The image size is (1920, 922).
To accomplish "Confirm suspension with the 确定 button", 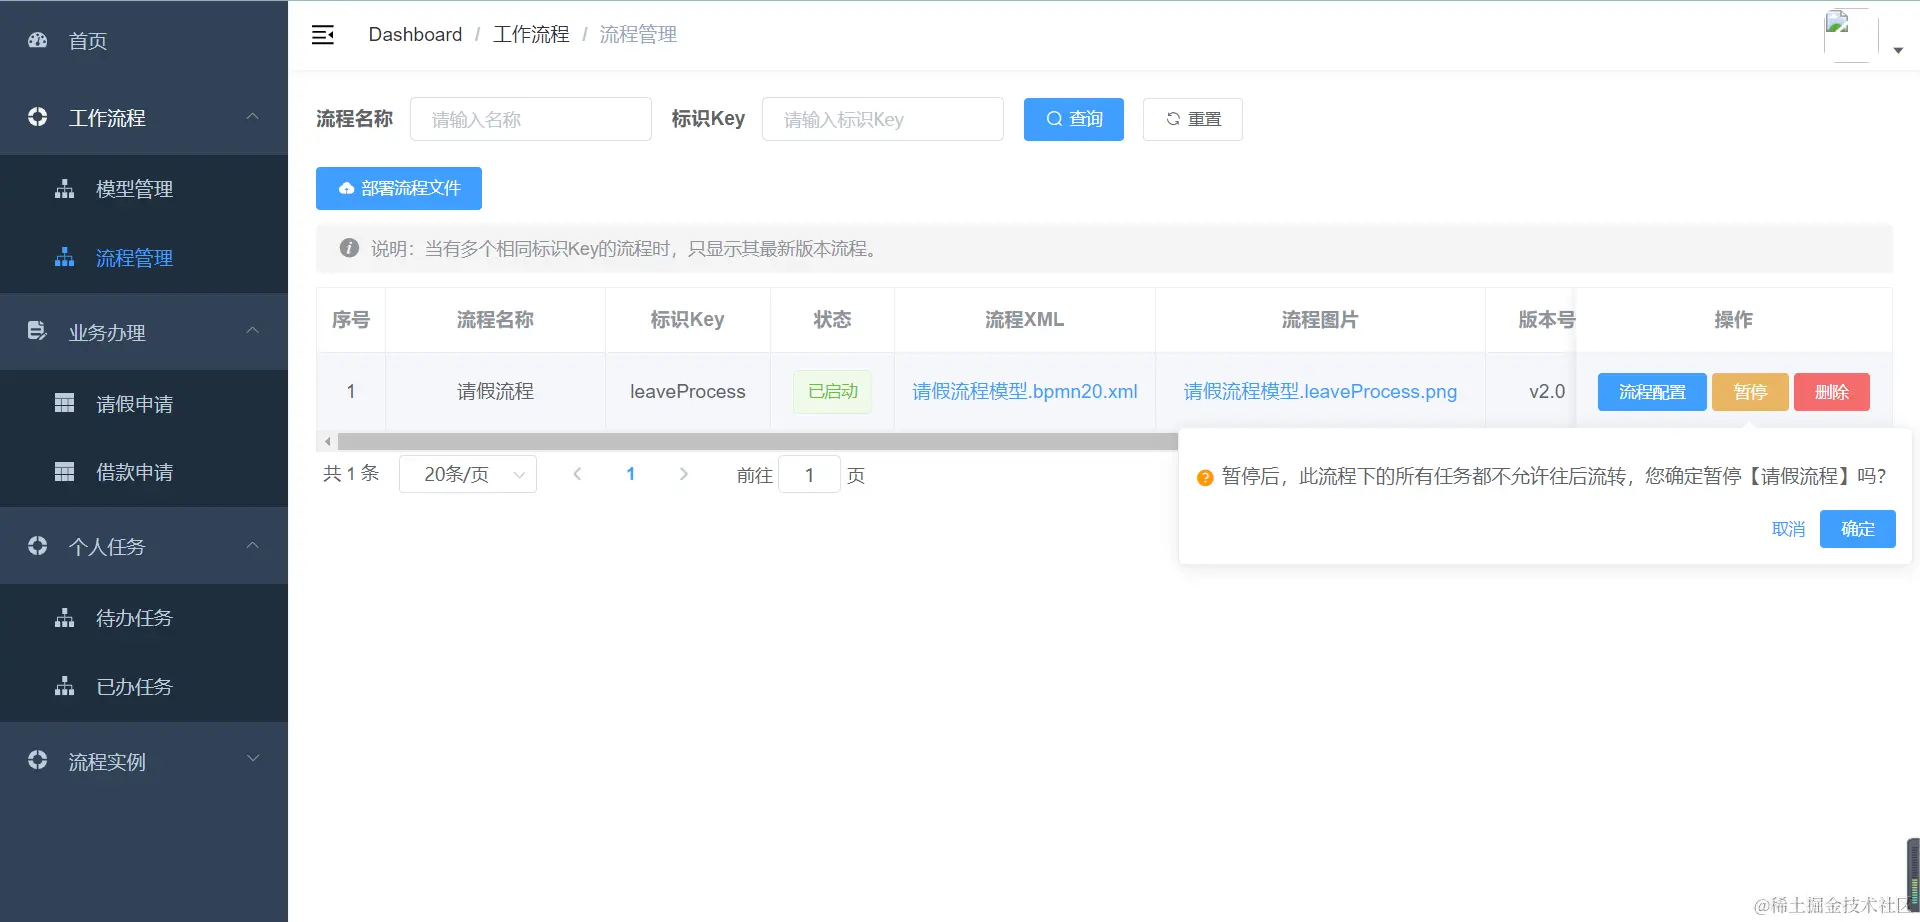I will (1858, 529).
